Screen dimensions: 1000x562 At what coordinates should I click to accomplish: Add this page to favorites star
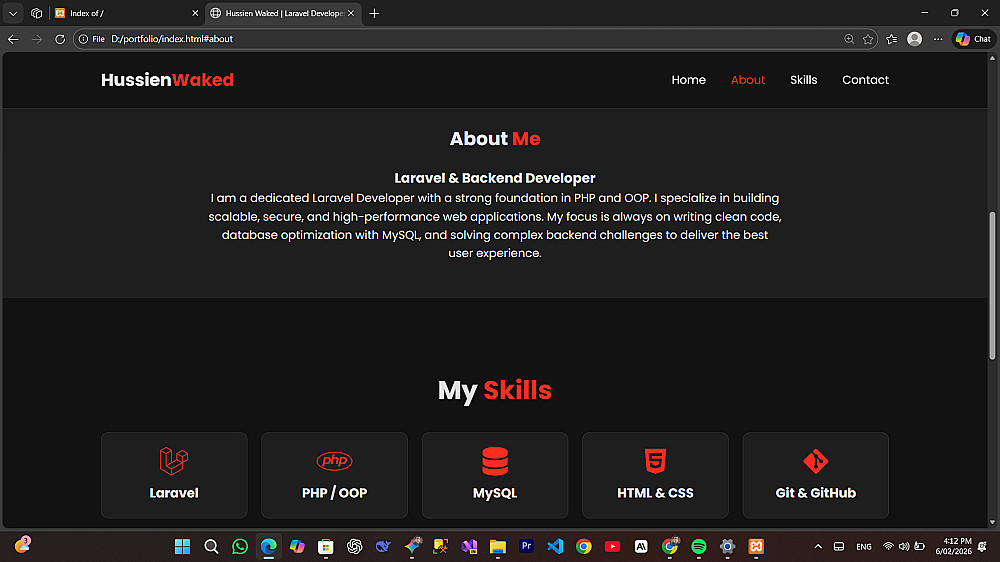[868, 39]
